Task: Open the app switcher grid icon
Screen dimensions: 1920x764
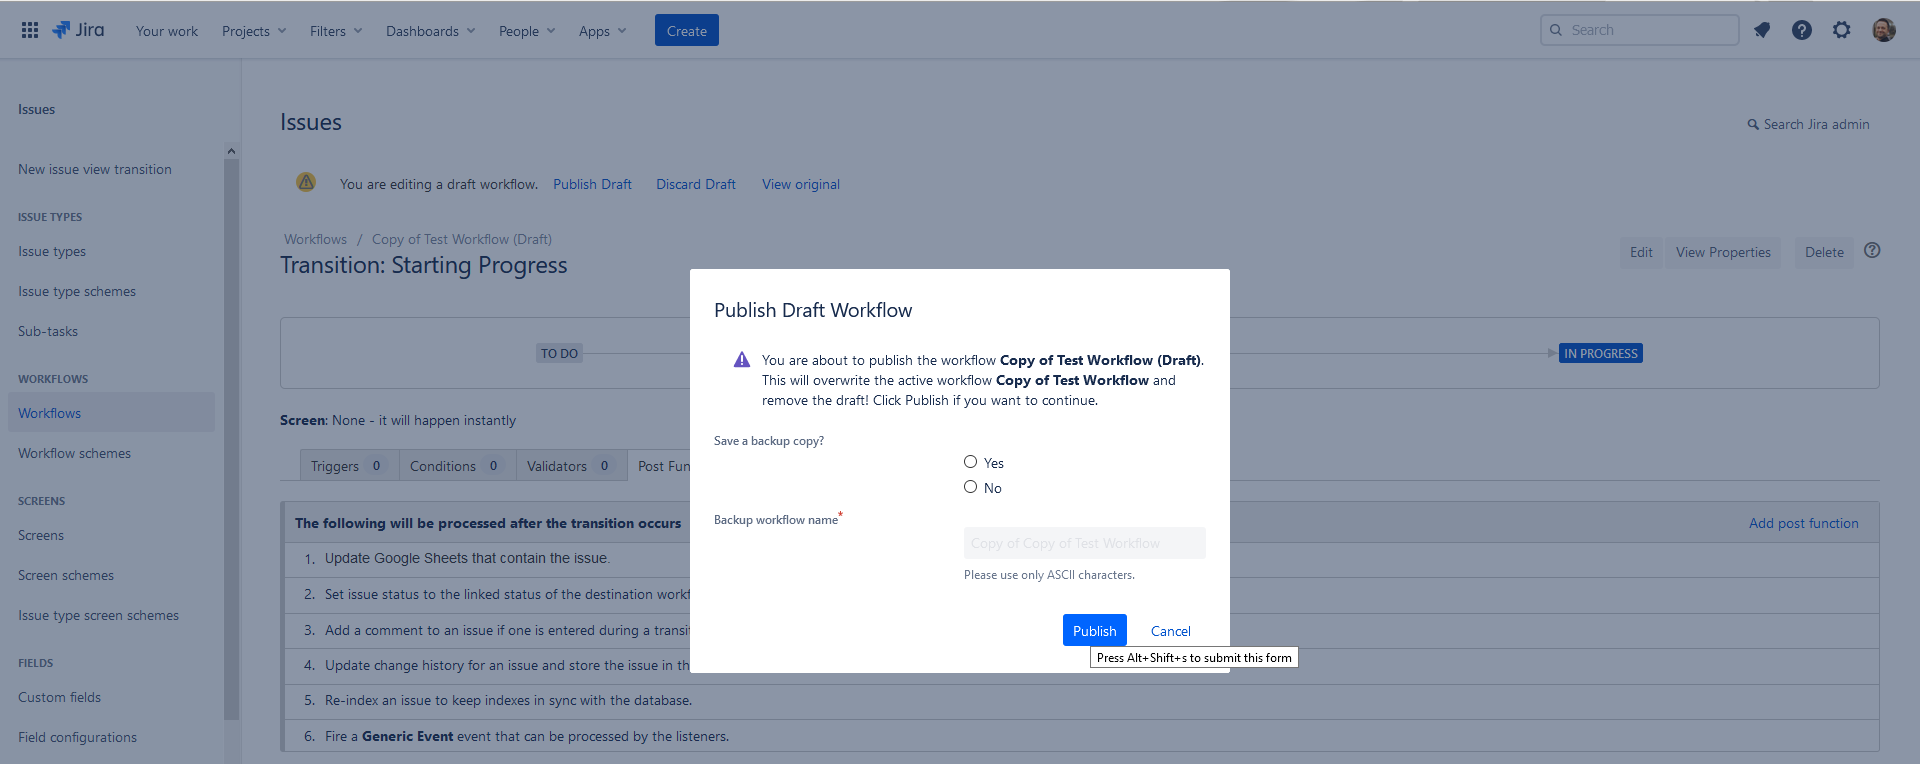Action: 30,30
